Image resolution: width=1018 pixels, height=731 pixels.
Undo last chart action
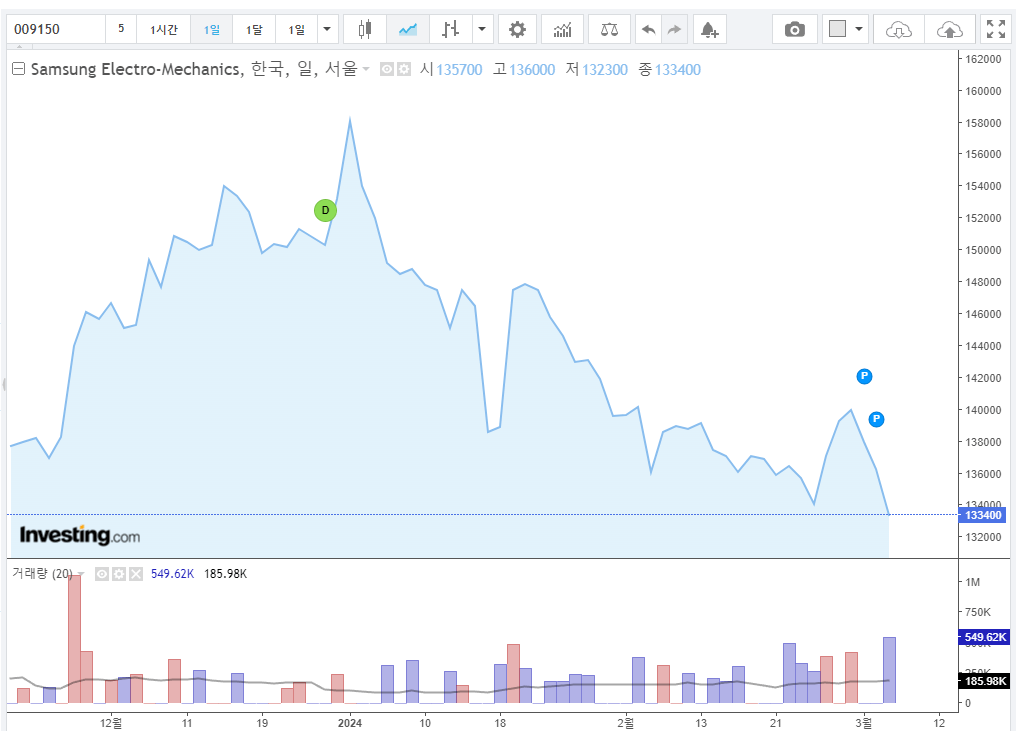[648, 29]
